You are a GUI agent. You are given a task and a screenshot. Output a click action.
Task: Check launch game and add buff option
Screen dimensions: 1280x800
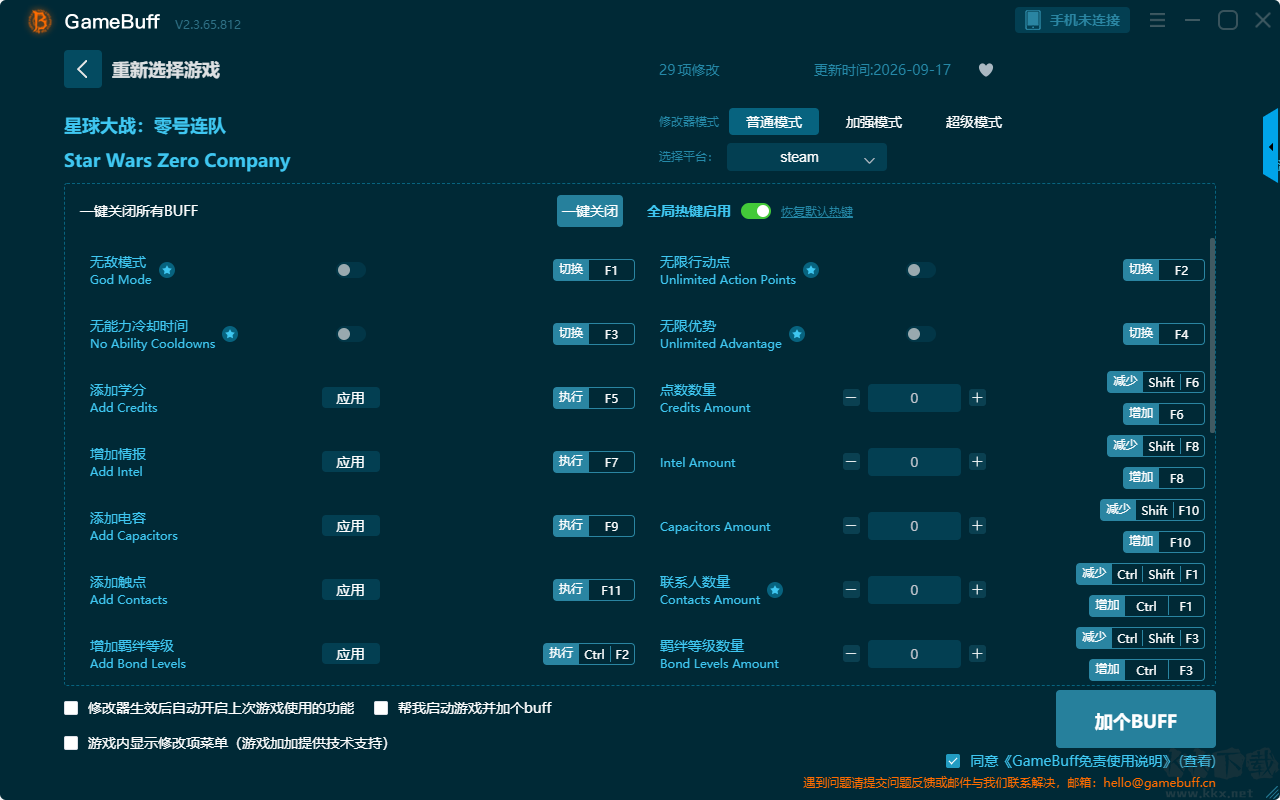pyautogui.click(x=381, y=708)
